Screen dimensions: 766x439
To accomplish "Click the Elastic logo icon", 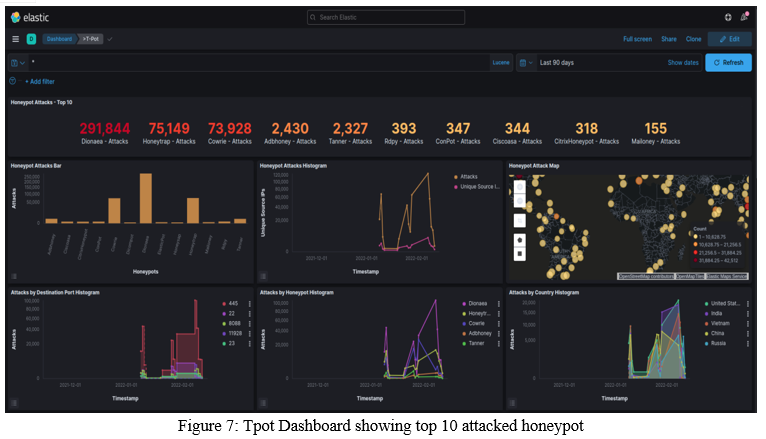I will [16, 18].
